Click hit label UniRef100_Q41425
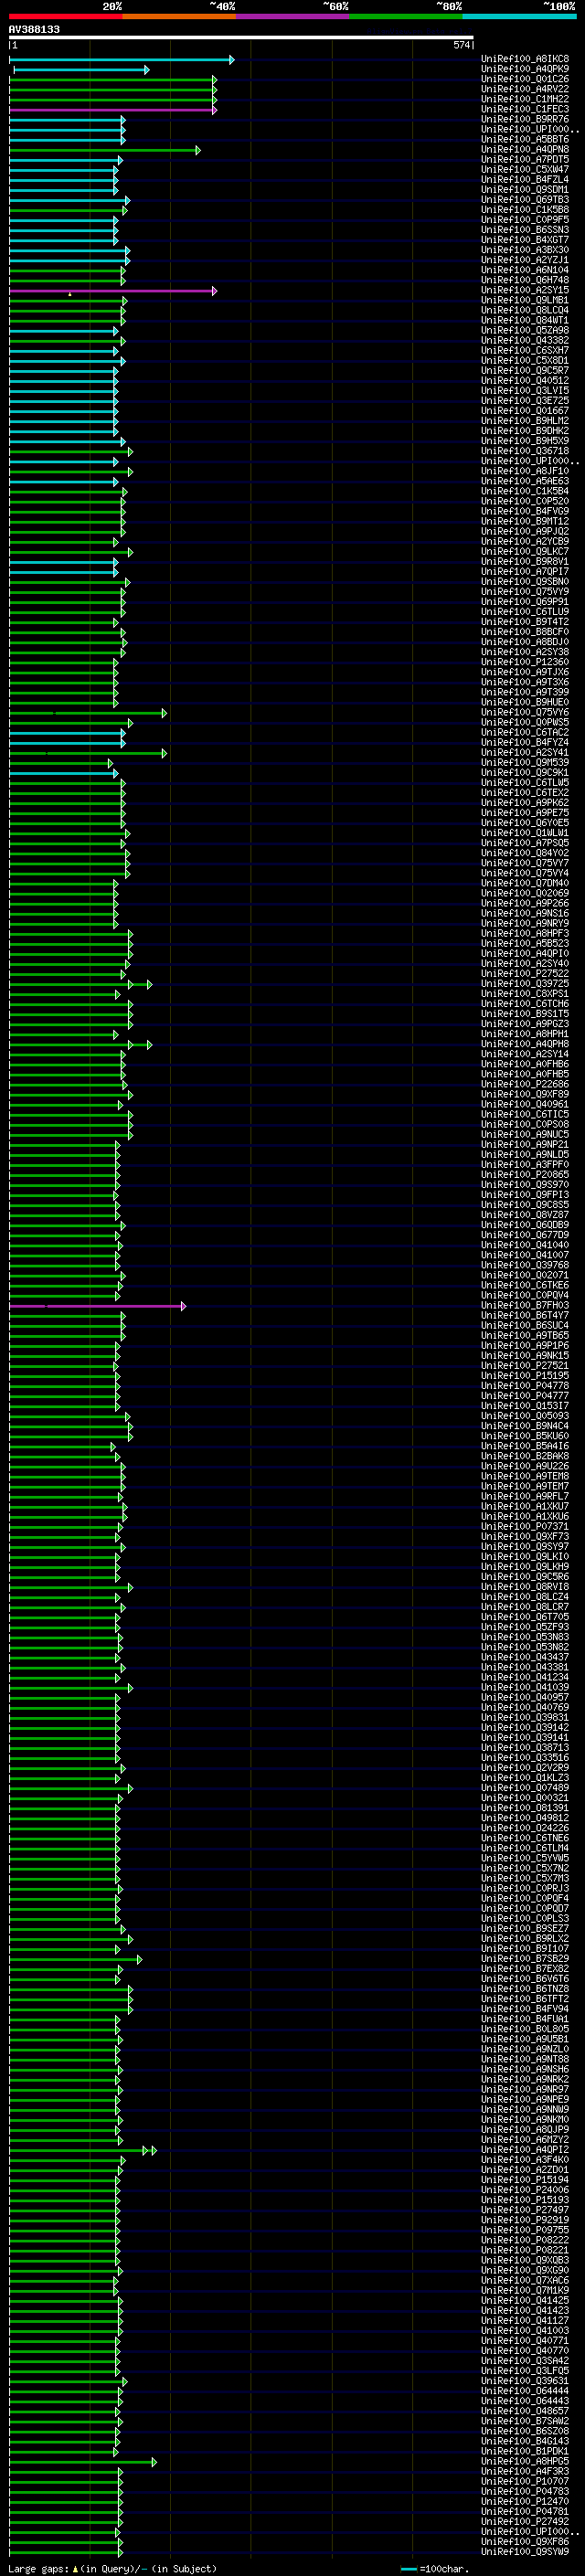Screen dimensions: 585x2576 [x=525, y=2300]
